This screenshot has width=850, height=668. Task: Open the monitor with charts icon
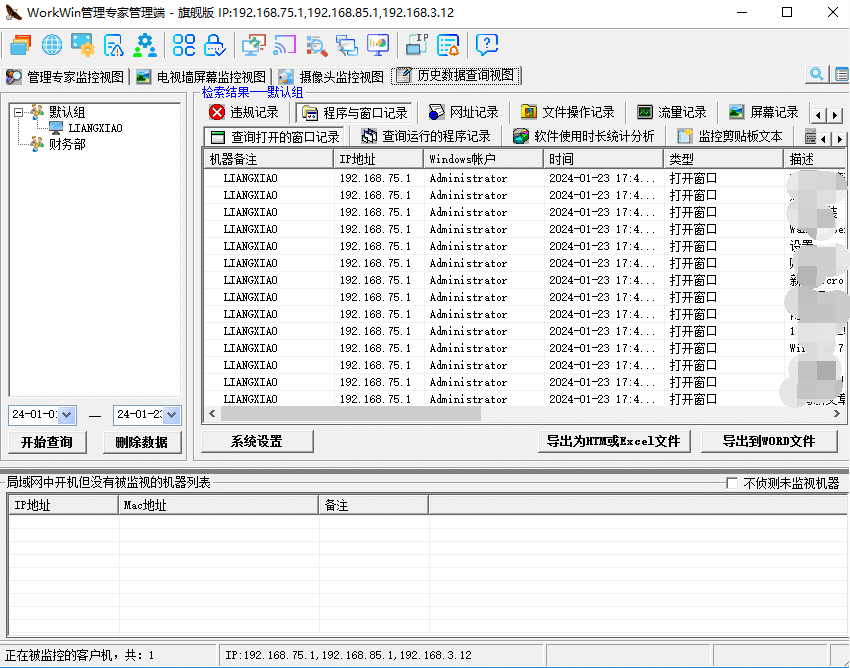point(378,45)
